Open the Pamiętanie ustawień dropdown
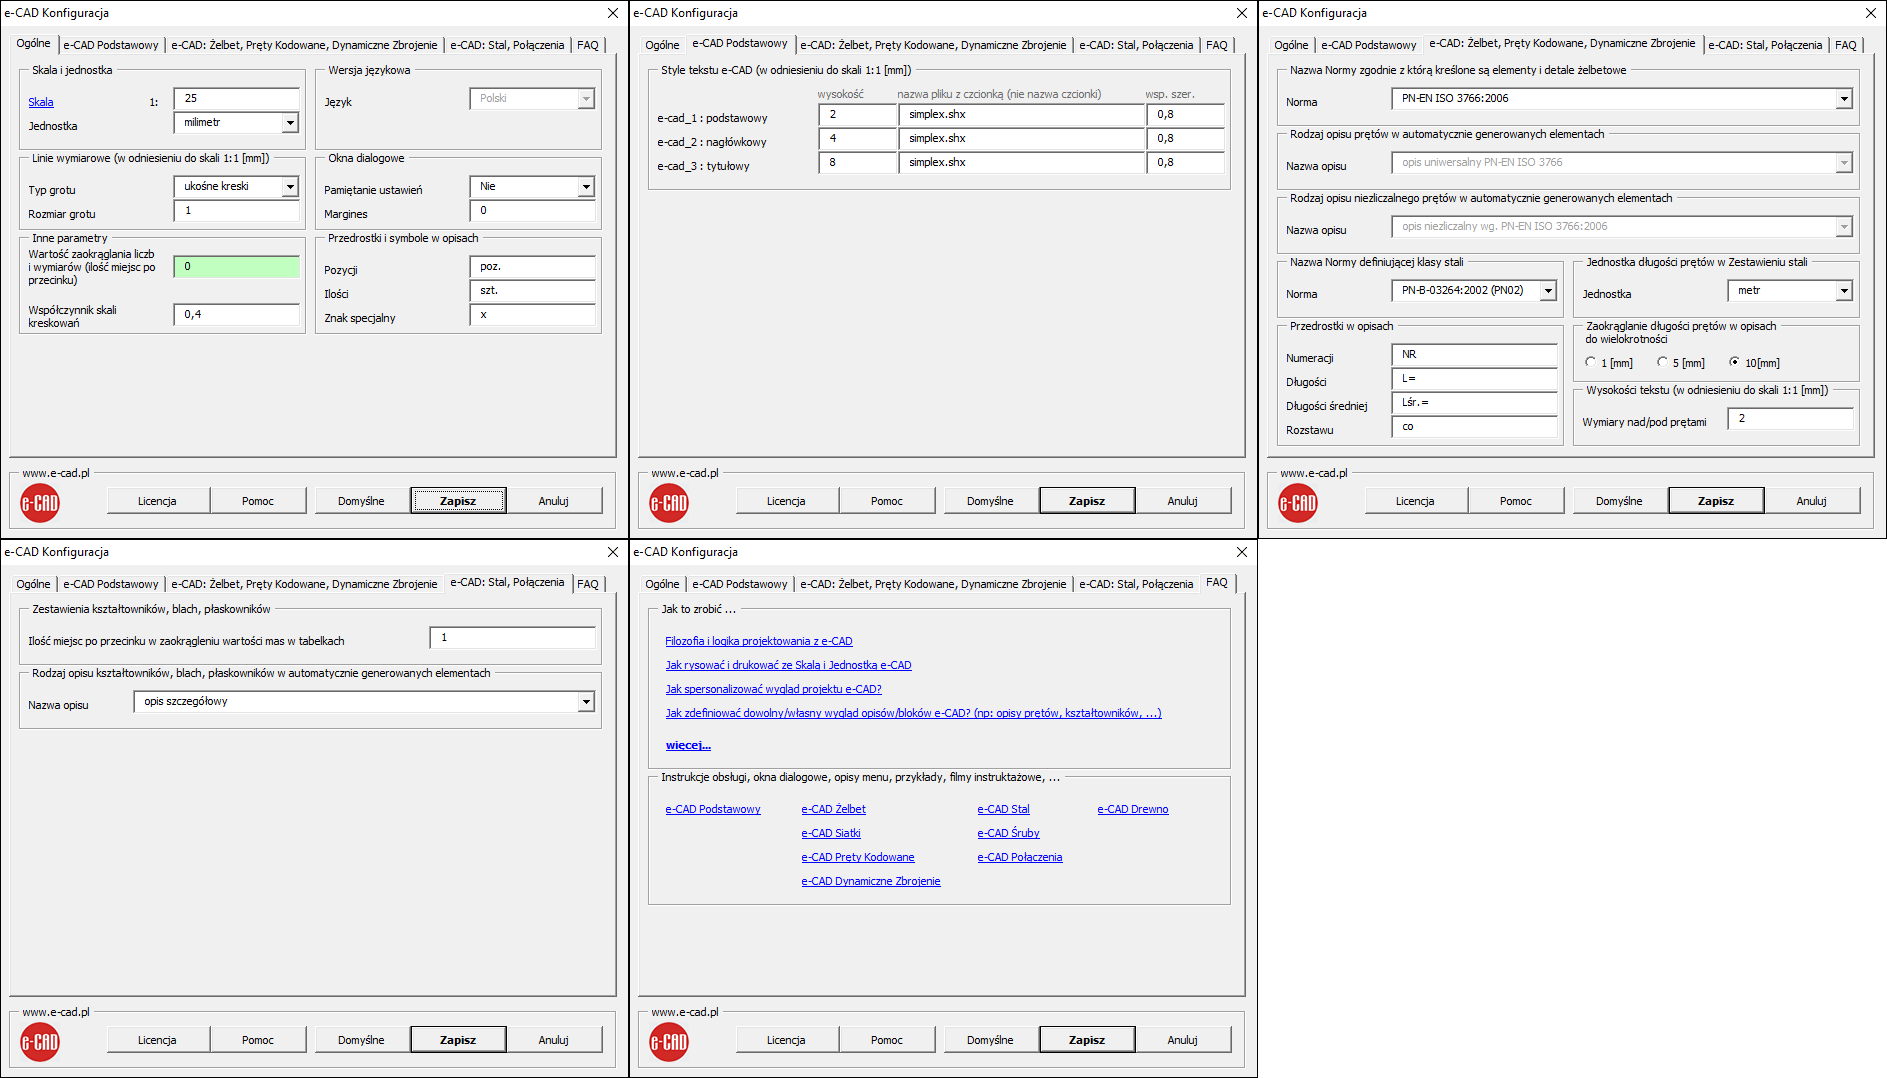1887x1078 pixels. pyautogui.click(x=586, y=187)
